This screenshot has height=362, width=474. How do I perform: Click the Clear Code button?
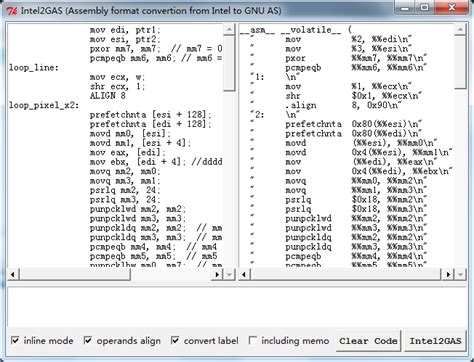pyautogui.click(x=368, y=341)
